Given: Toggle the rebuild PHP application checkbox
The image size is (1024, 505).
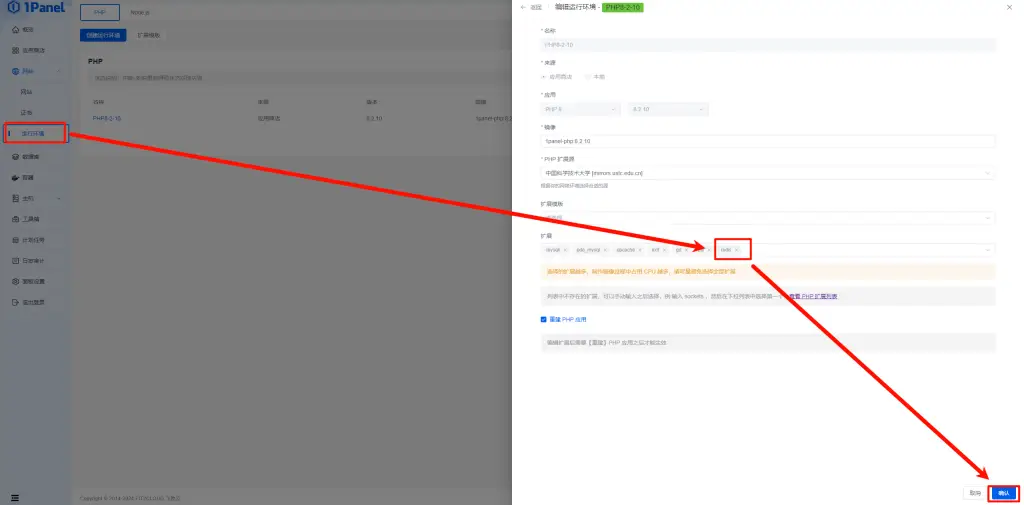Looking at the screenshot, I should click(x=544, y=320).
